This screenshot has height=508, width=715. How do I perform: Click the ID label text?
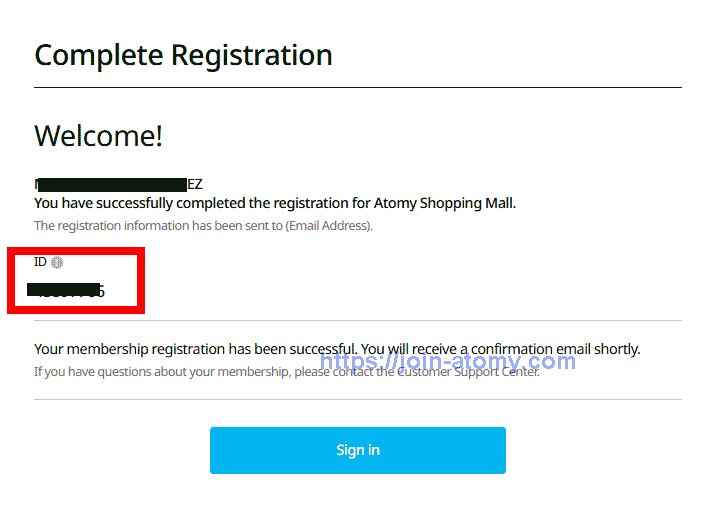(x=40, y=262)
